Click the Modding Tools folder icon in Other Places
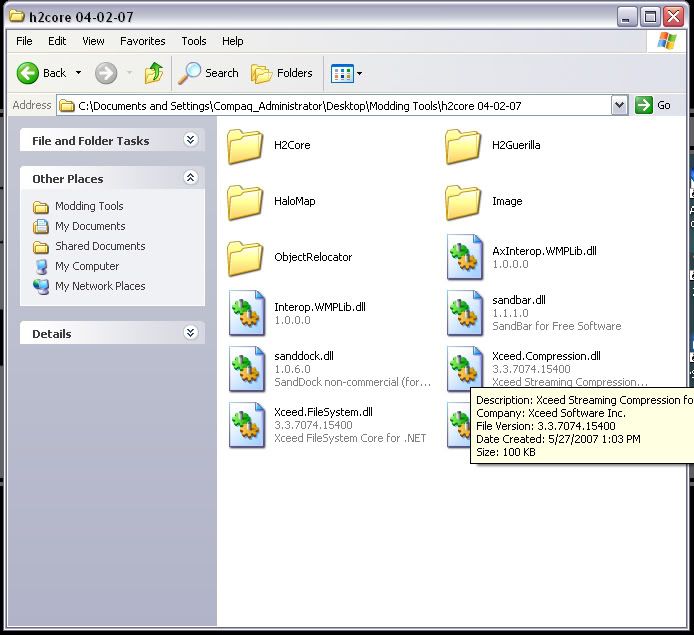 pyautogui.click(x=41, y=207)
